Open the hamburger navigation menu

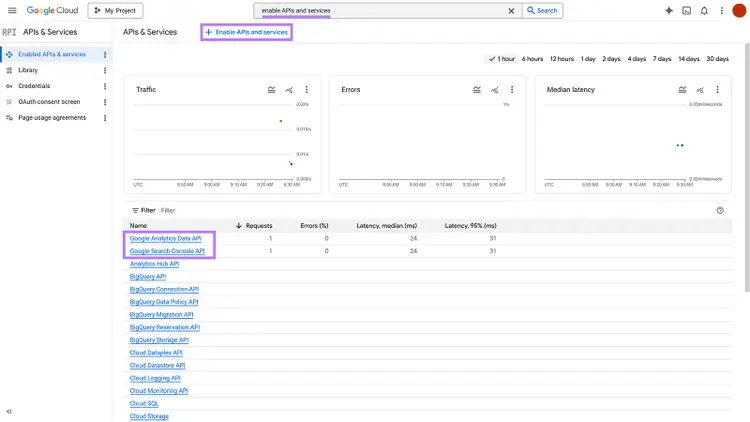pyautogui.click(x=12, y=10)
